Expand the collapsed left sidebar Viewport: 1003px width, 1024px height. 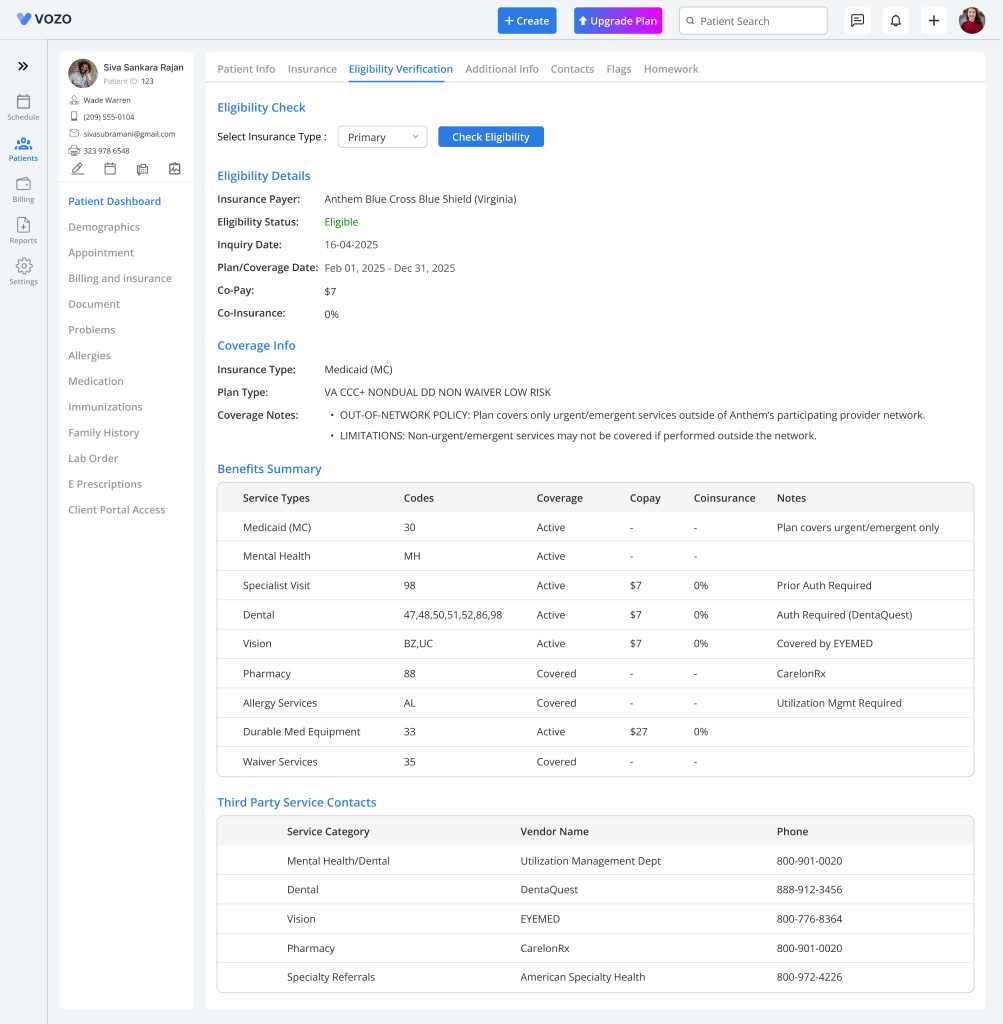(x=23, y=66)
